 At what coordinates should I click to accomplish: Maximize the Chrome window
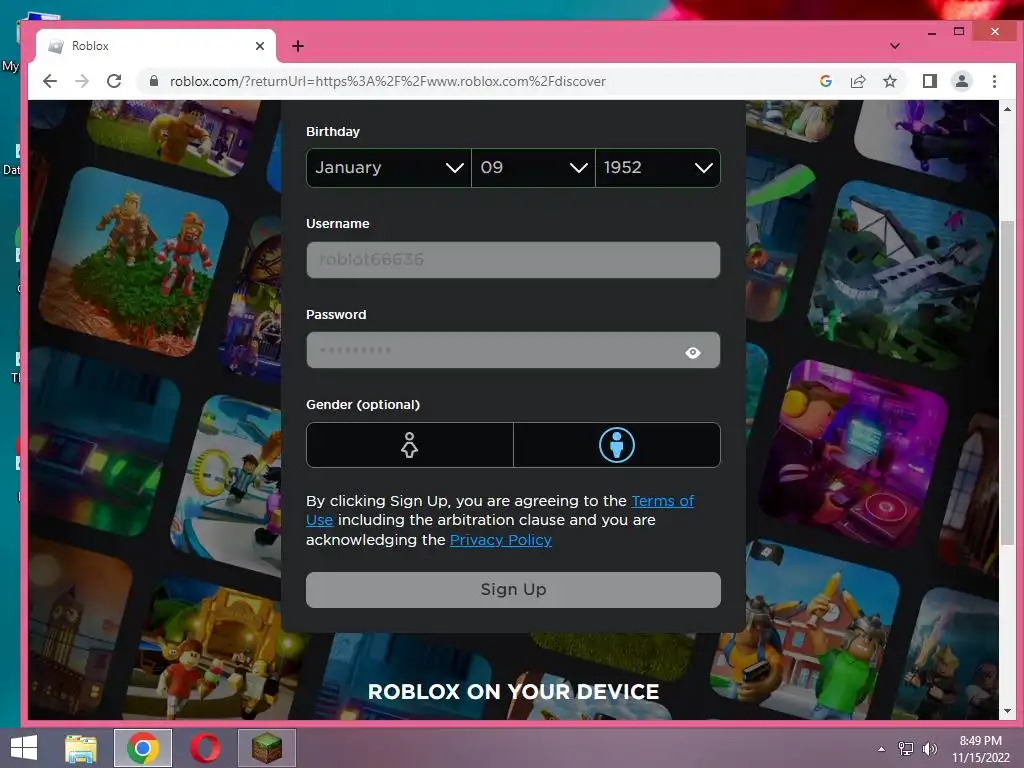[x=959, y=31]
